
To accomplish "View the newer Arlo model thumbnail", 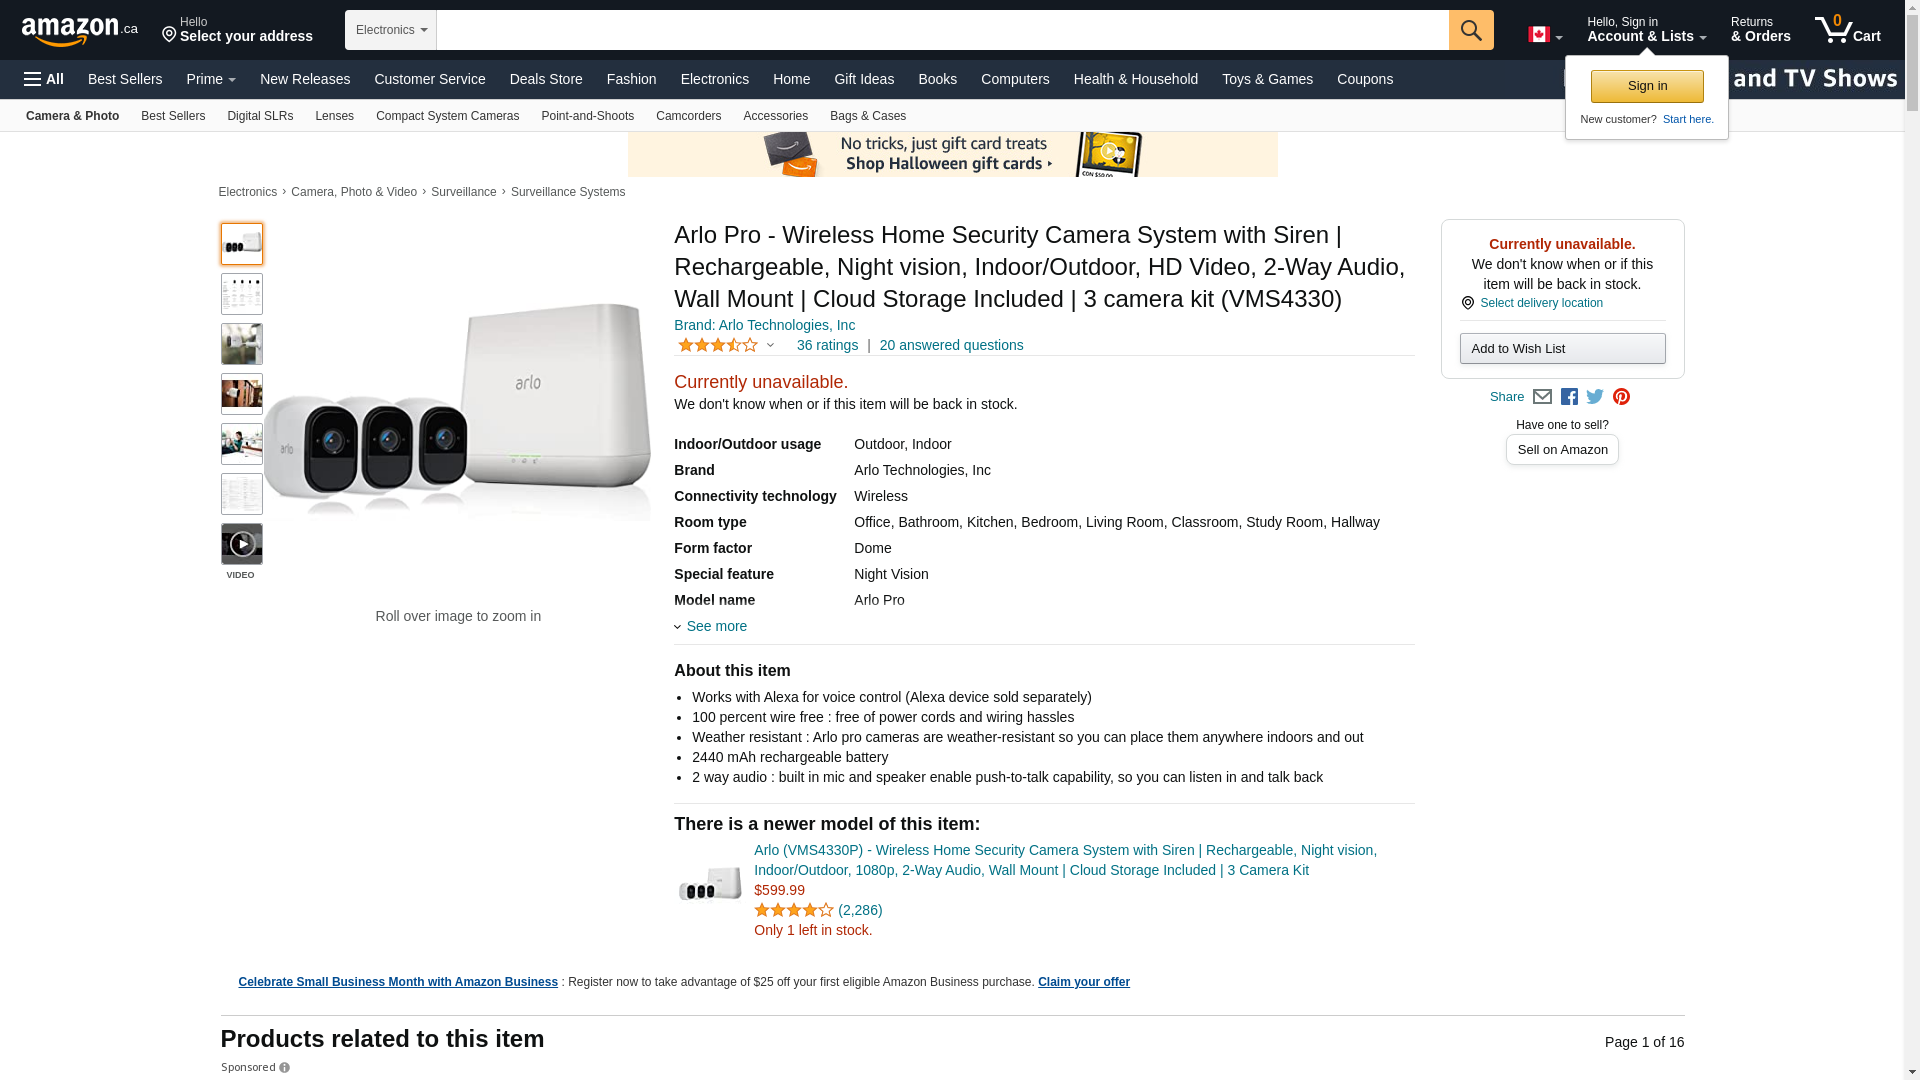I will tap(710, 884).
